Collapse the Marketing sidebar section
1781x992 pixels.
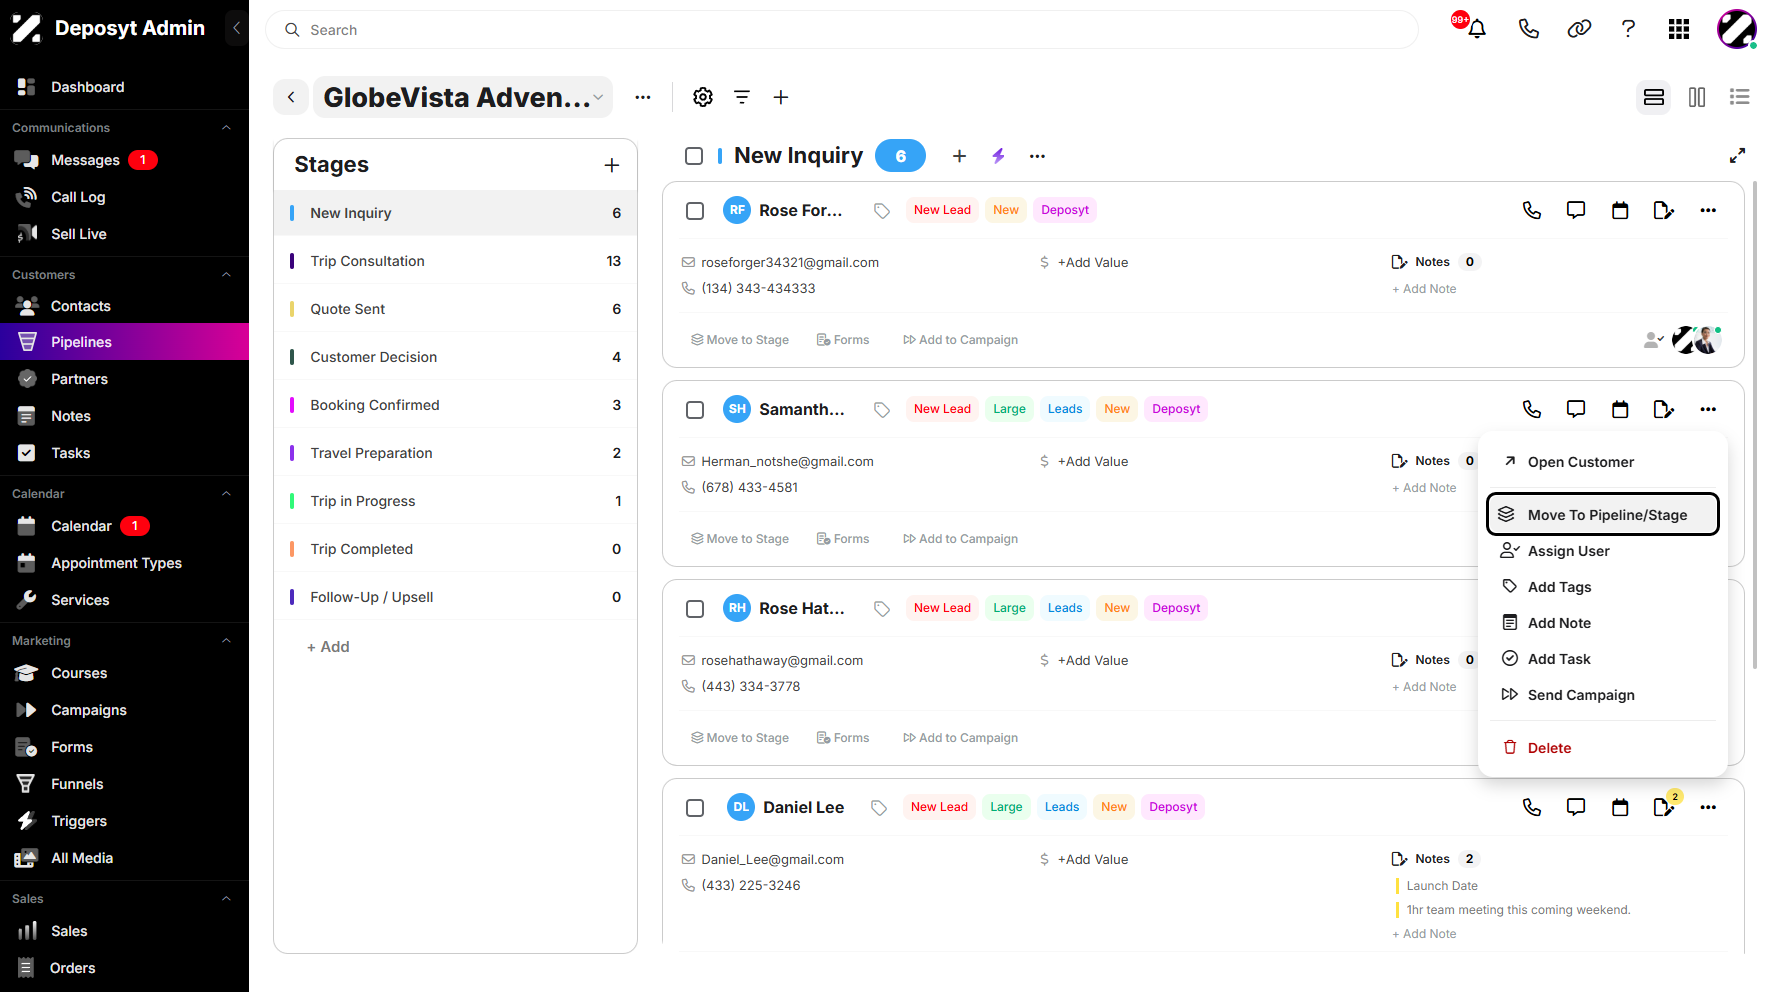point(226,640)
